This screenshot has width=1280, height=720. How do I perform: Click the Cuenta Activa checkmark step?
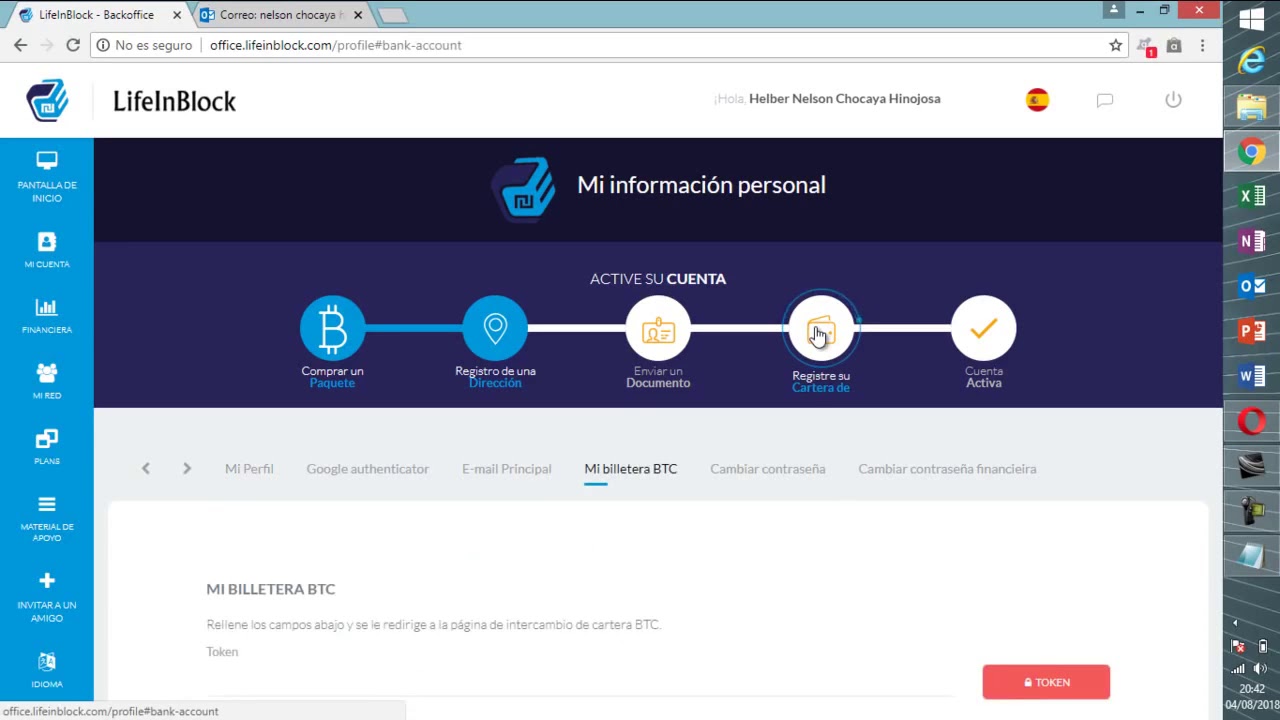point(984,328)
